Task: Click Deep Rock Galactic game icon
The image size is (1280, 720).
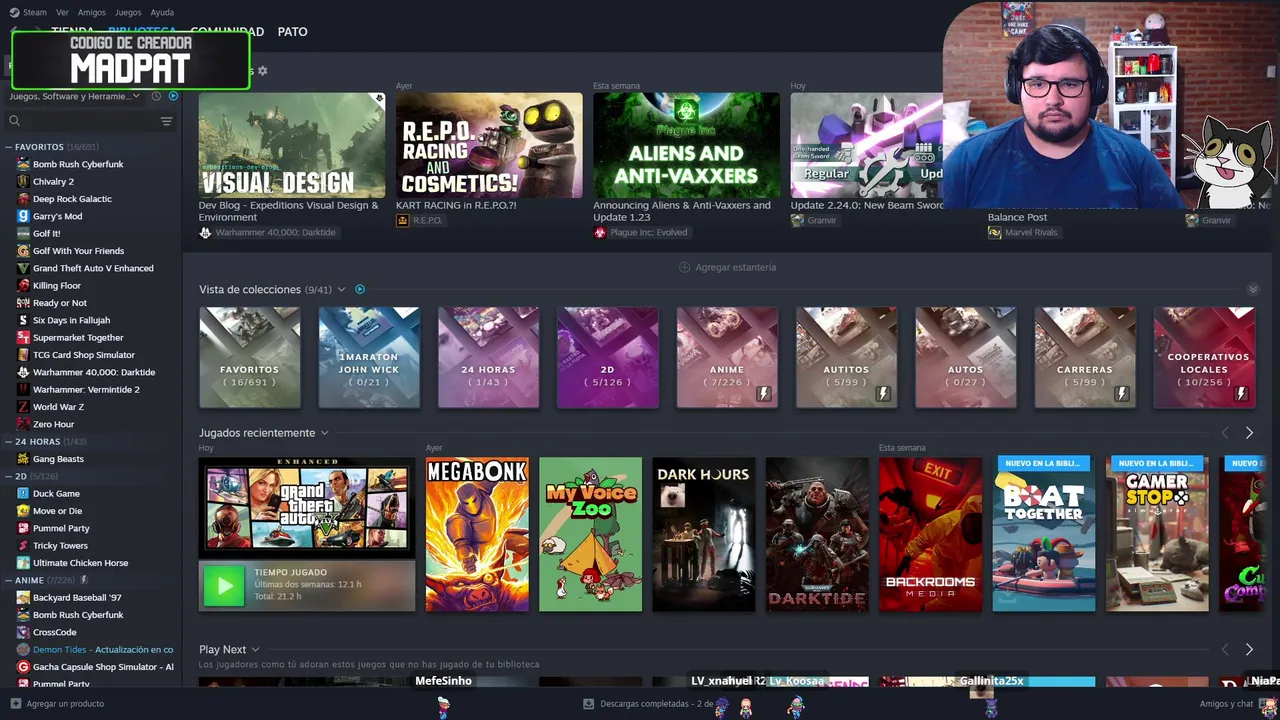Action: pos(23,199)
